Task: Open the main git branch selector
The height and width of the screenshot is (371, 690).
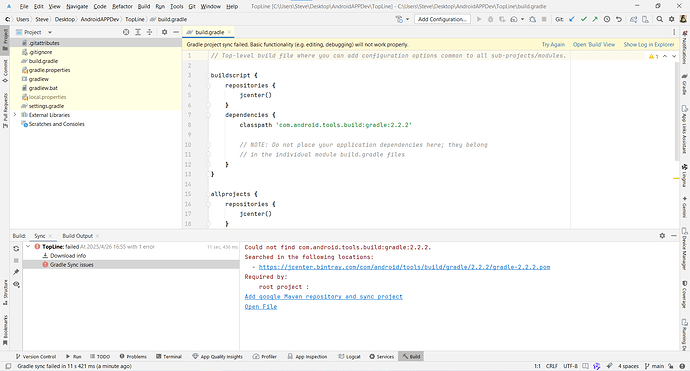Action: point(654,366)
